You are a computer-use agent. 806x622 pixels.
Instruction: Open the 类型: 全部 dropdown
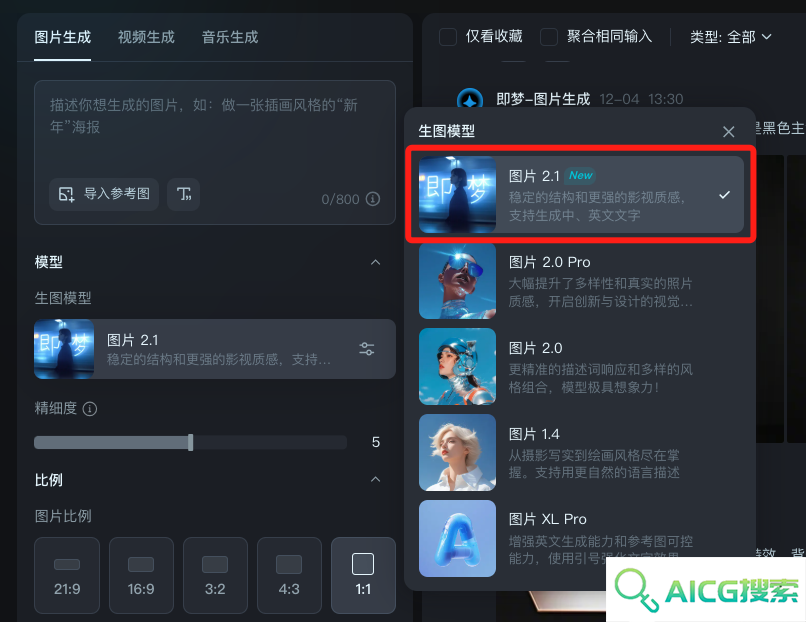tap(730, 37)
